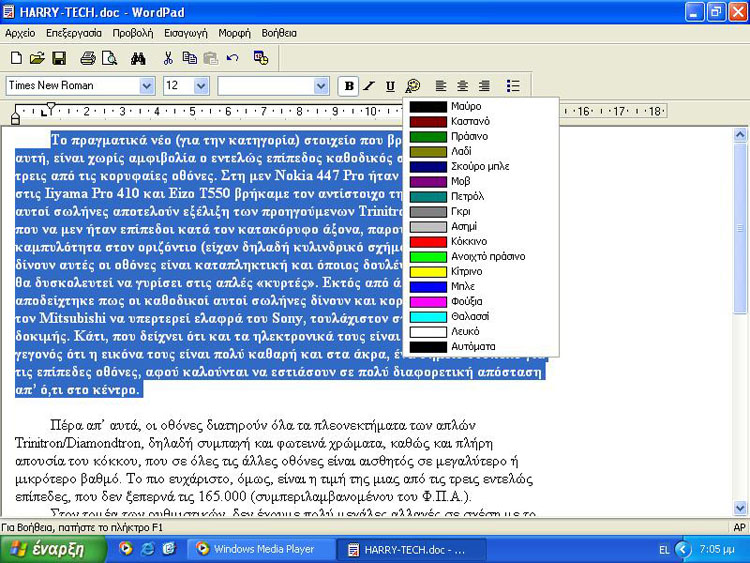Choose Πράσινο green color
This screenshot has height=563, width=750.
click(481, 136)
